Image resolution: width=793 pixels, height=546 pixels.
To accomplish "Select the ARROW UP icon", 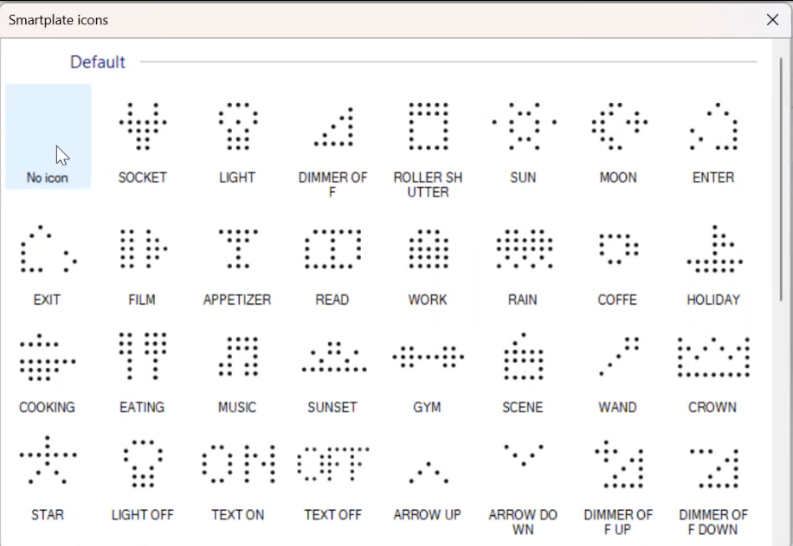I will [x=428, y=472].
